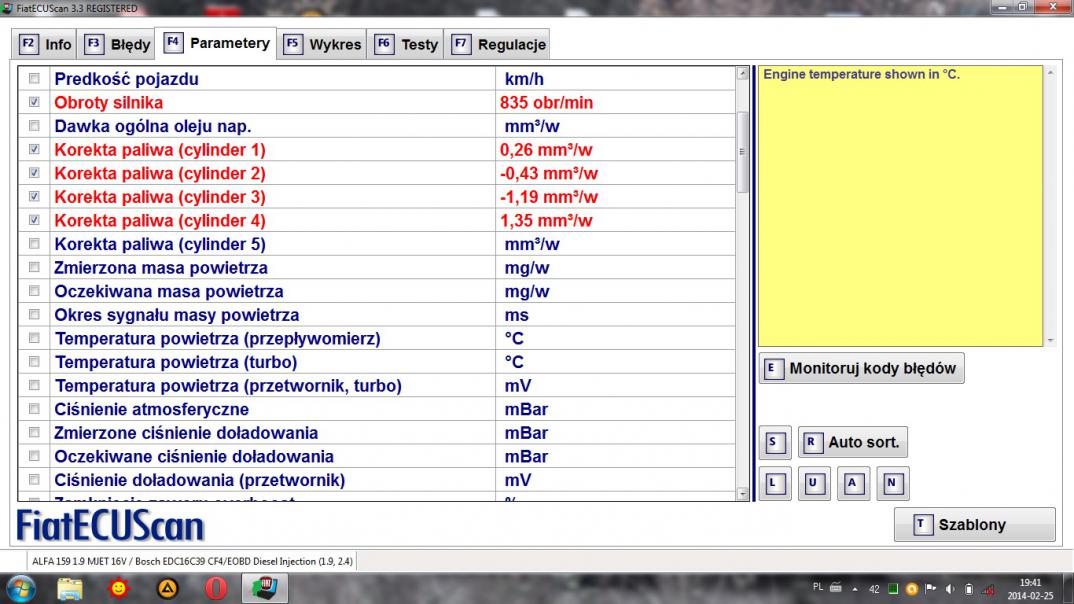Check the Ciśnienie atmosferyczne parameter box
The height and width of the screenshot is (604, 1074).
point(35,409)
